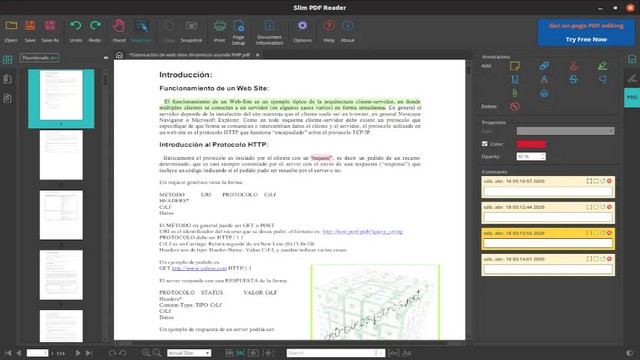
Task: Expand the 03:12:44 comment
Action: pos(589,207)
